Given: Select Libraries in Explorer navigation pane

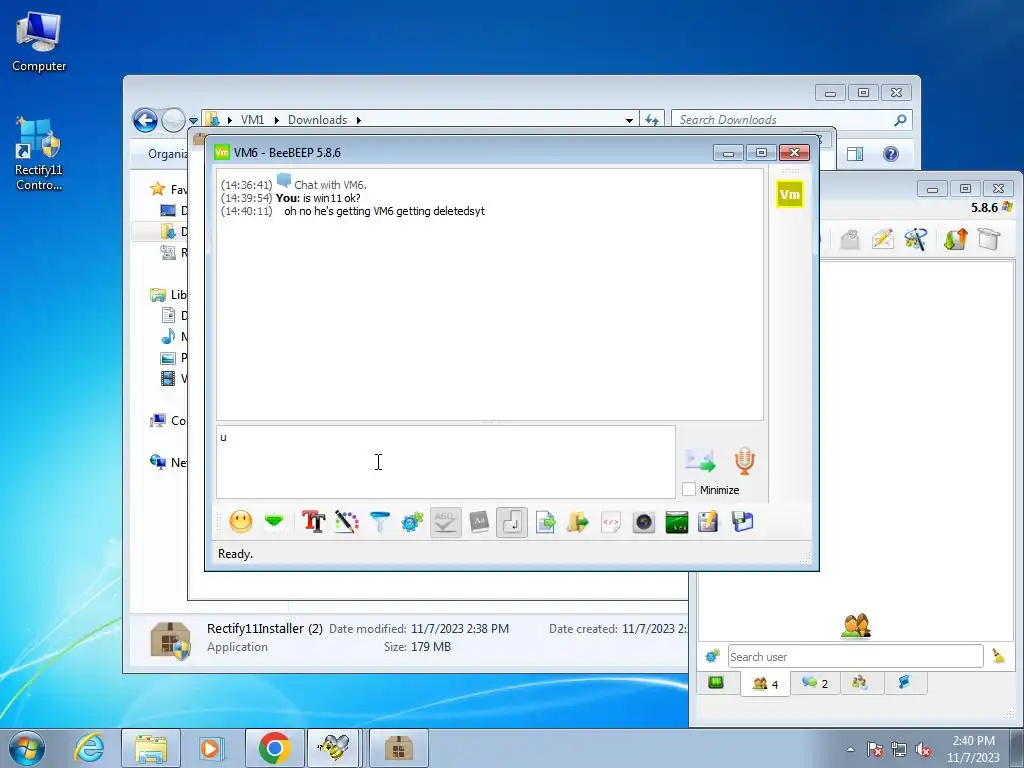Looking at the screenshot, I should (168, 295).
